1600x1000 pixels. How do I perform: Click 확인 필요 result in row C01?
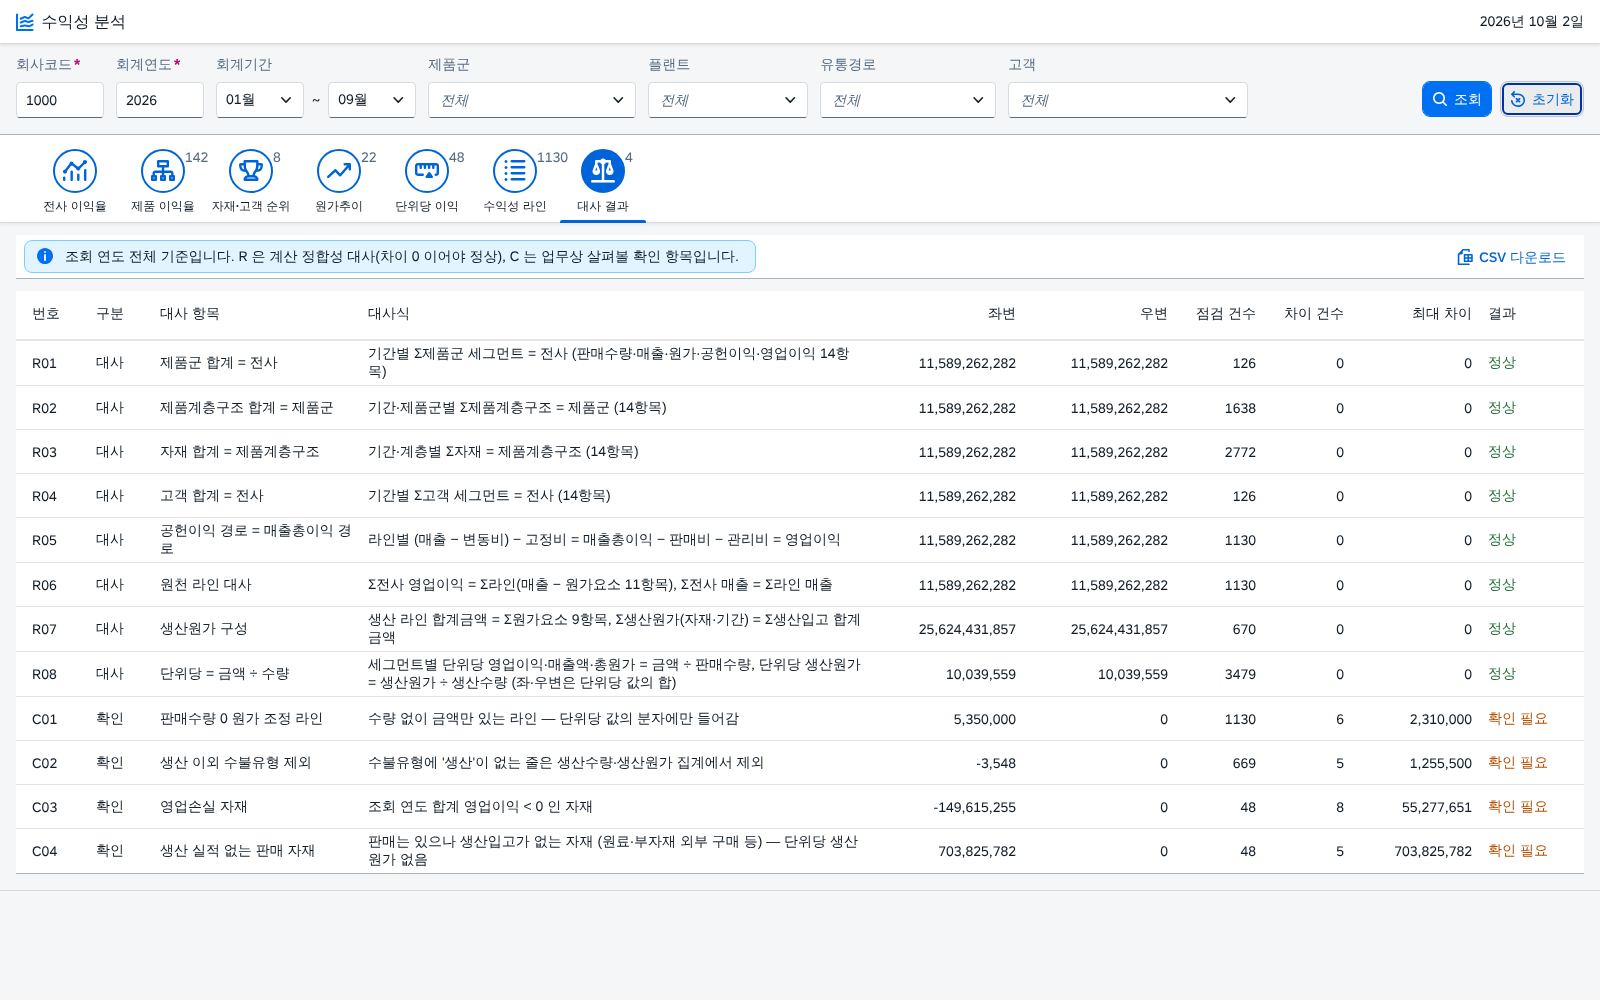[x=1517, y=718]
